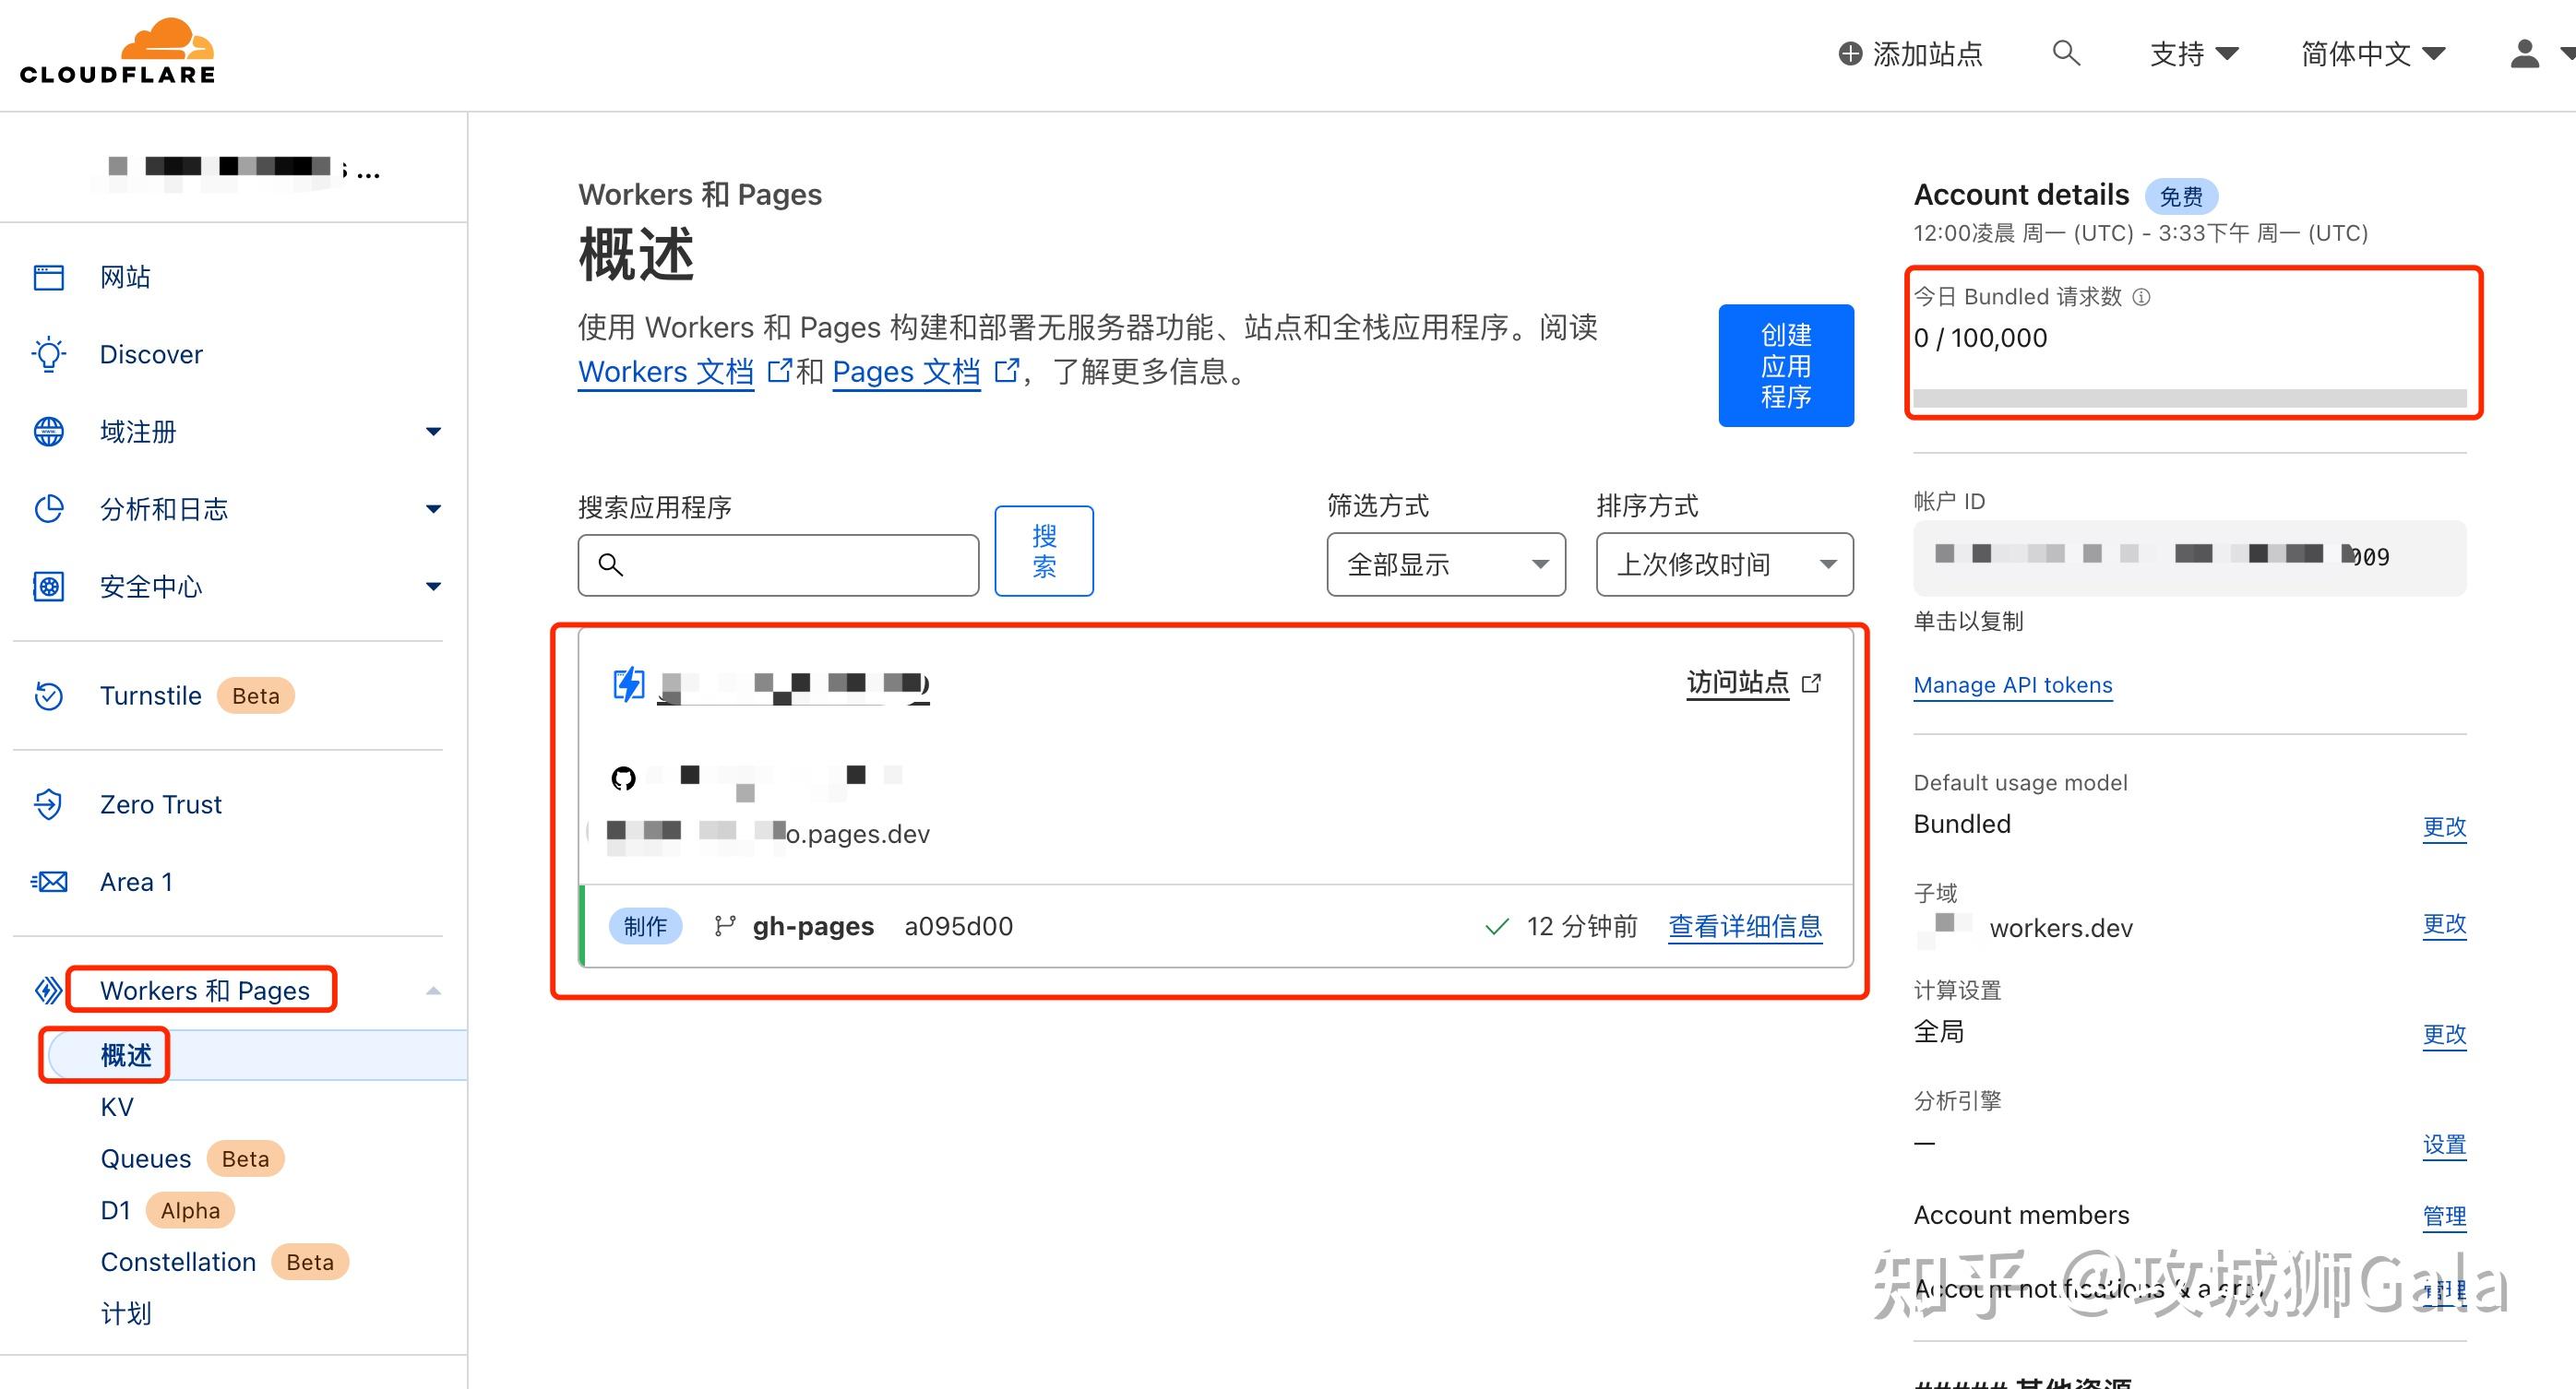
Task: Open the 简体中文 language dropdown
Action: click(2373, 54)
